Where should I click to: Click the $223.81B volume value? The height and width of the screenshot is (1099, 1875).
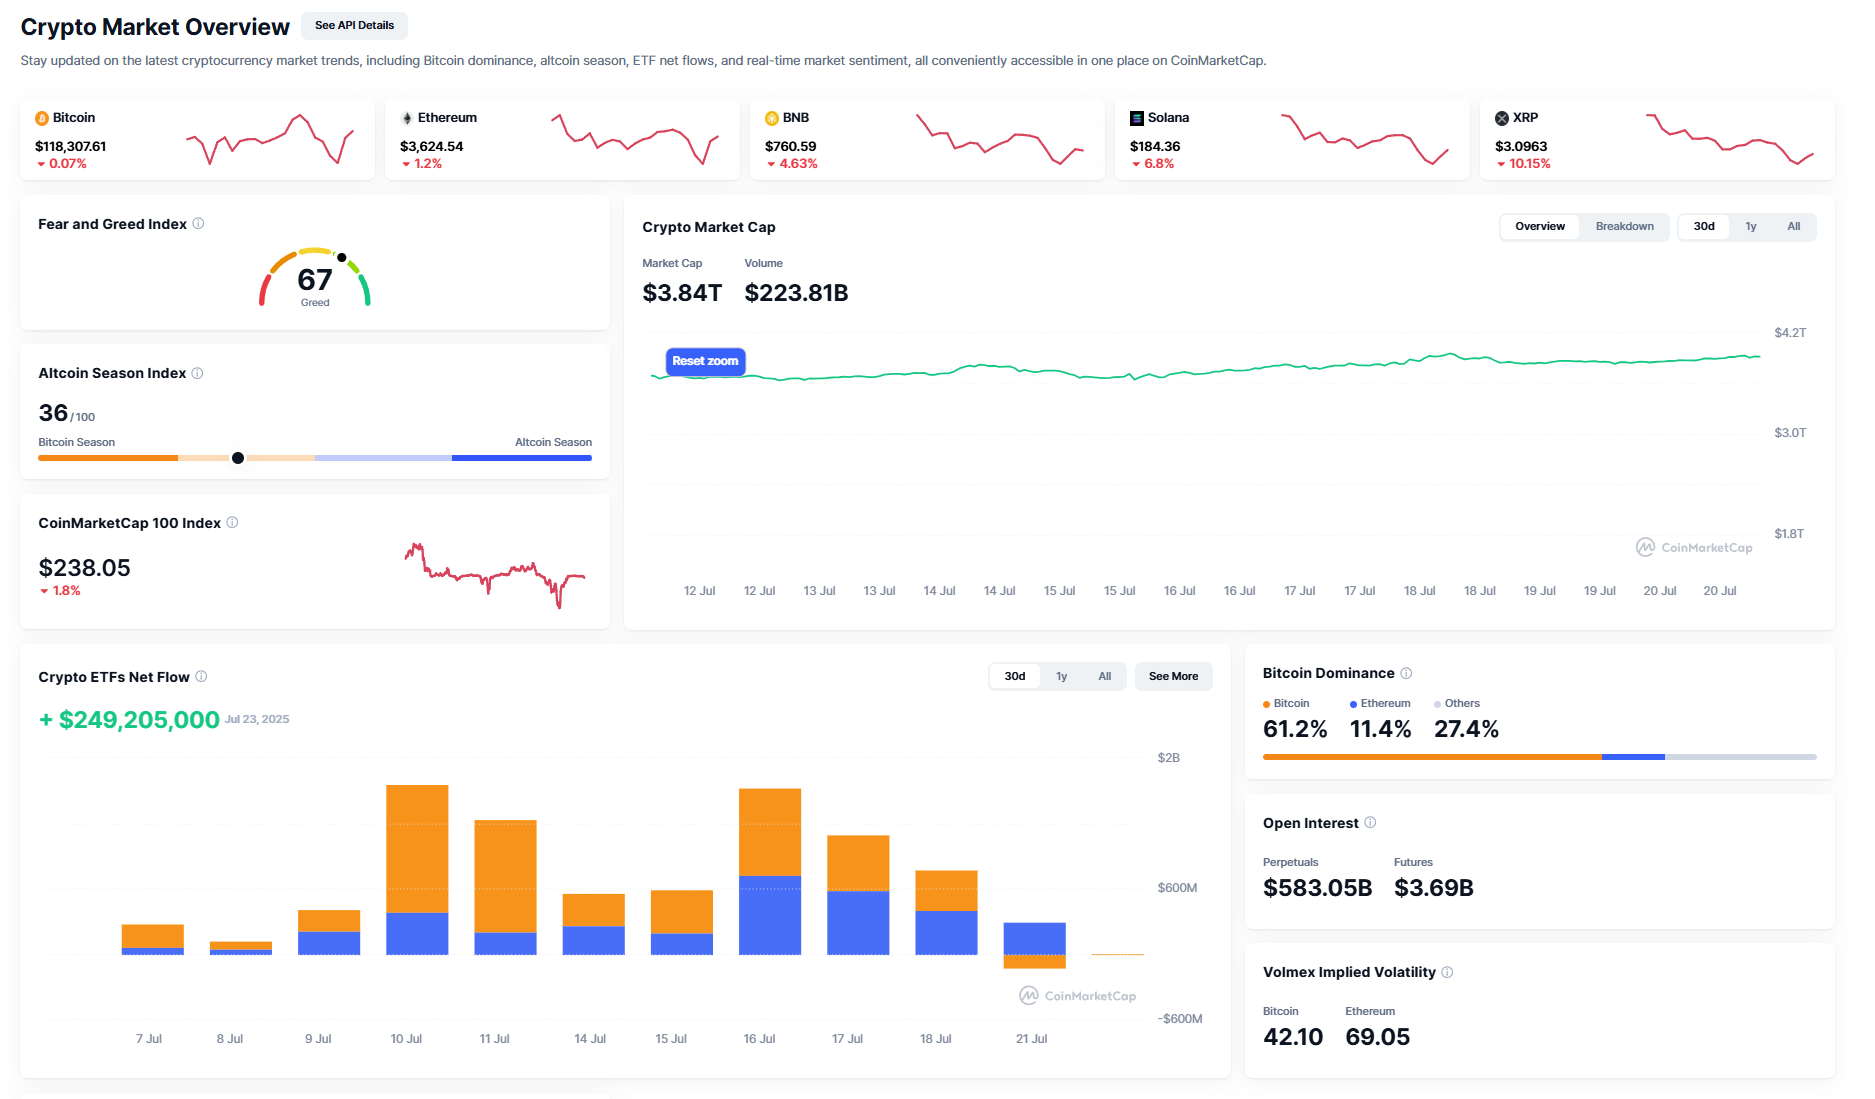point(796,293)
